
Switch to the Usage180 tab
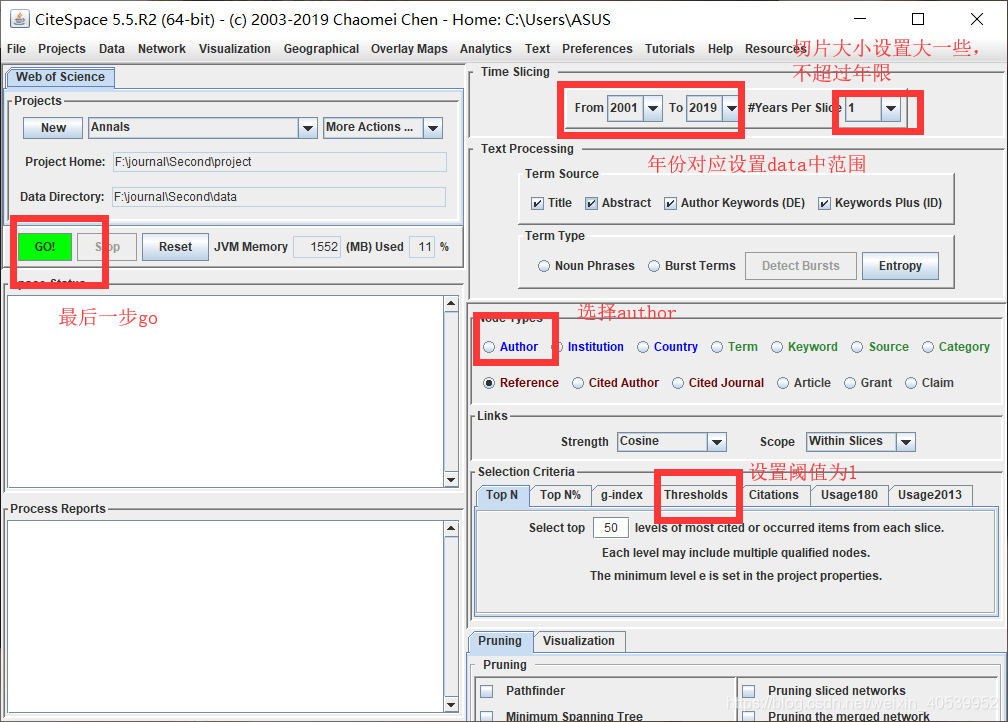849,495
